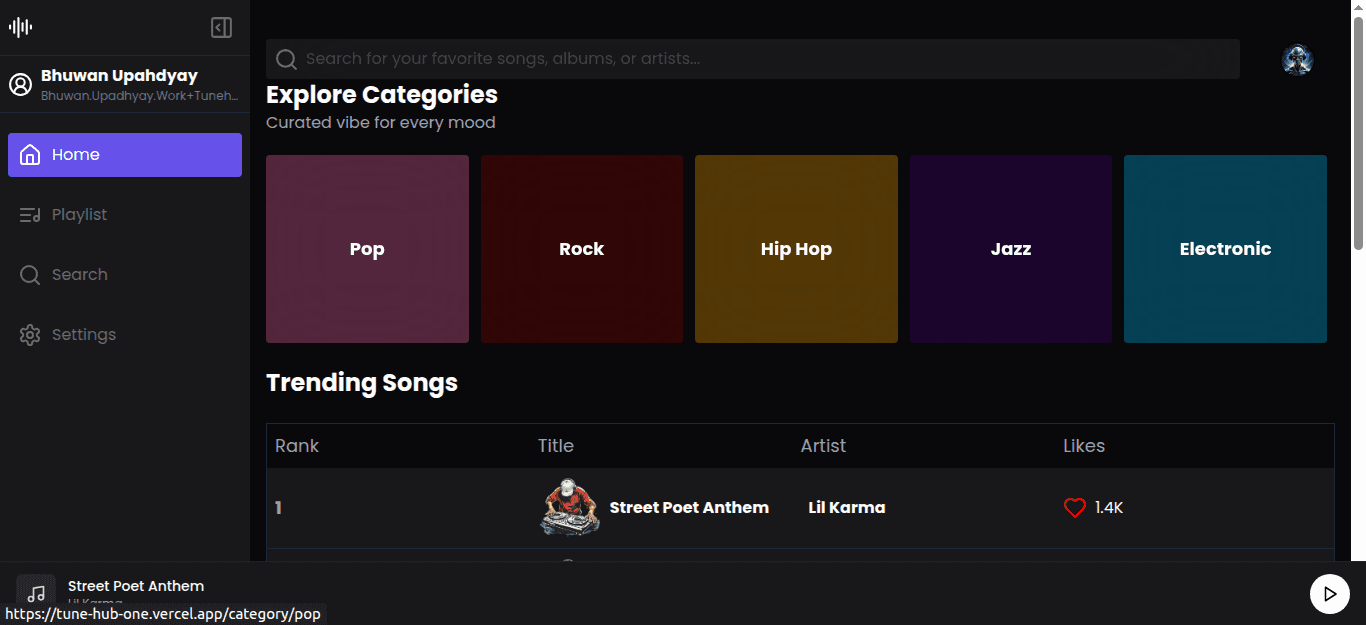Browse the Rock category
Image resolution: width=1366 pixels, height=625 pixels.
[x=581, y=249]
